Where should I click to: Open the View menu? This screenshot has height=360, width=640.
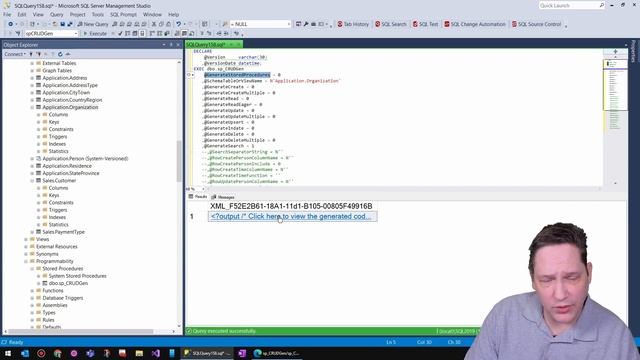(38, 14)
